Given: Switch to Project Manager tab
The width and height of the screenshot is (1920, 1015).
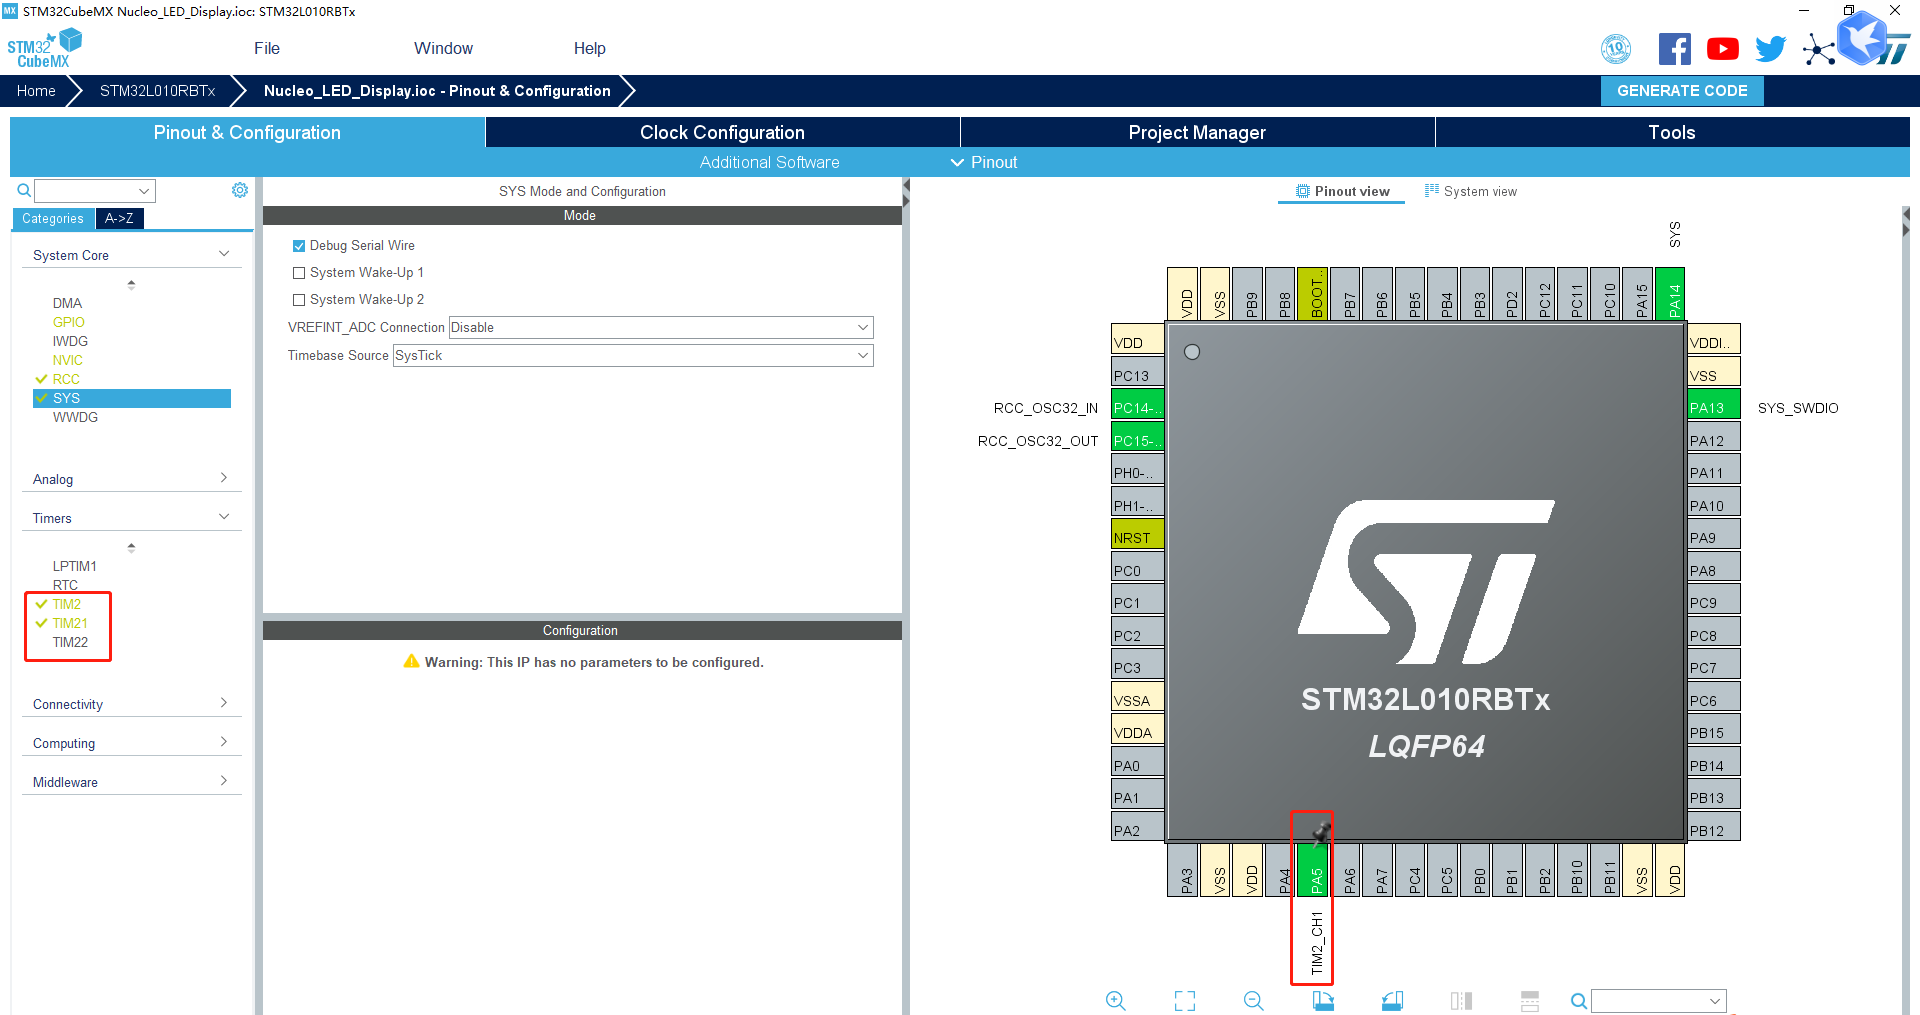Looking at the screenshot, I should 1197,132.
